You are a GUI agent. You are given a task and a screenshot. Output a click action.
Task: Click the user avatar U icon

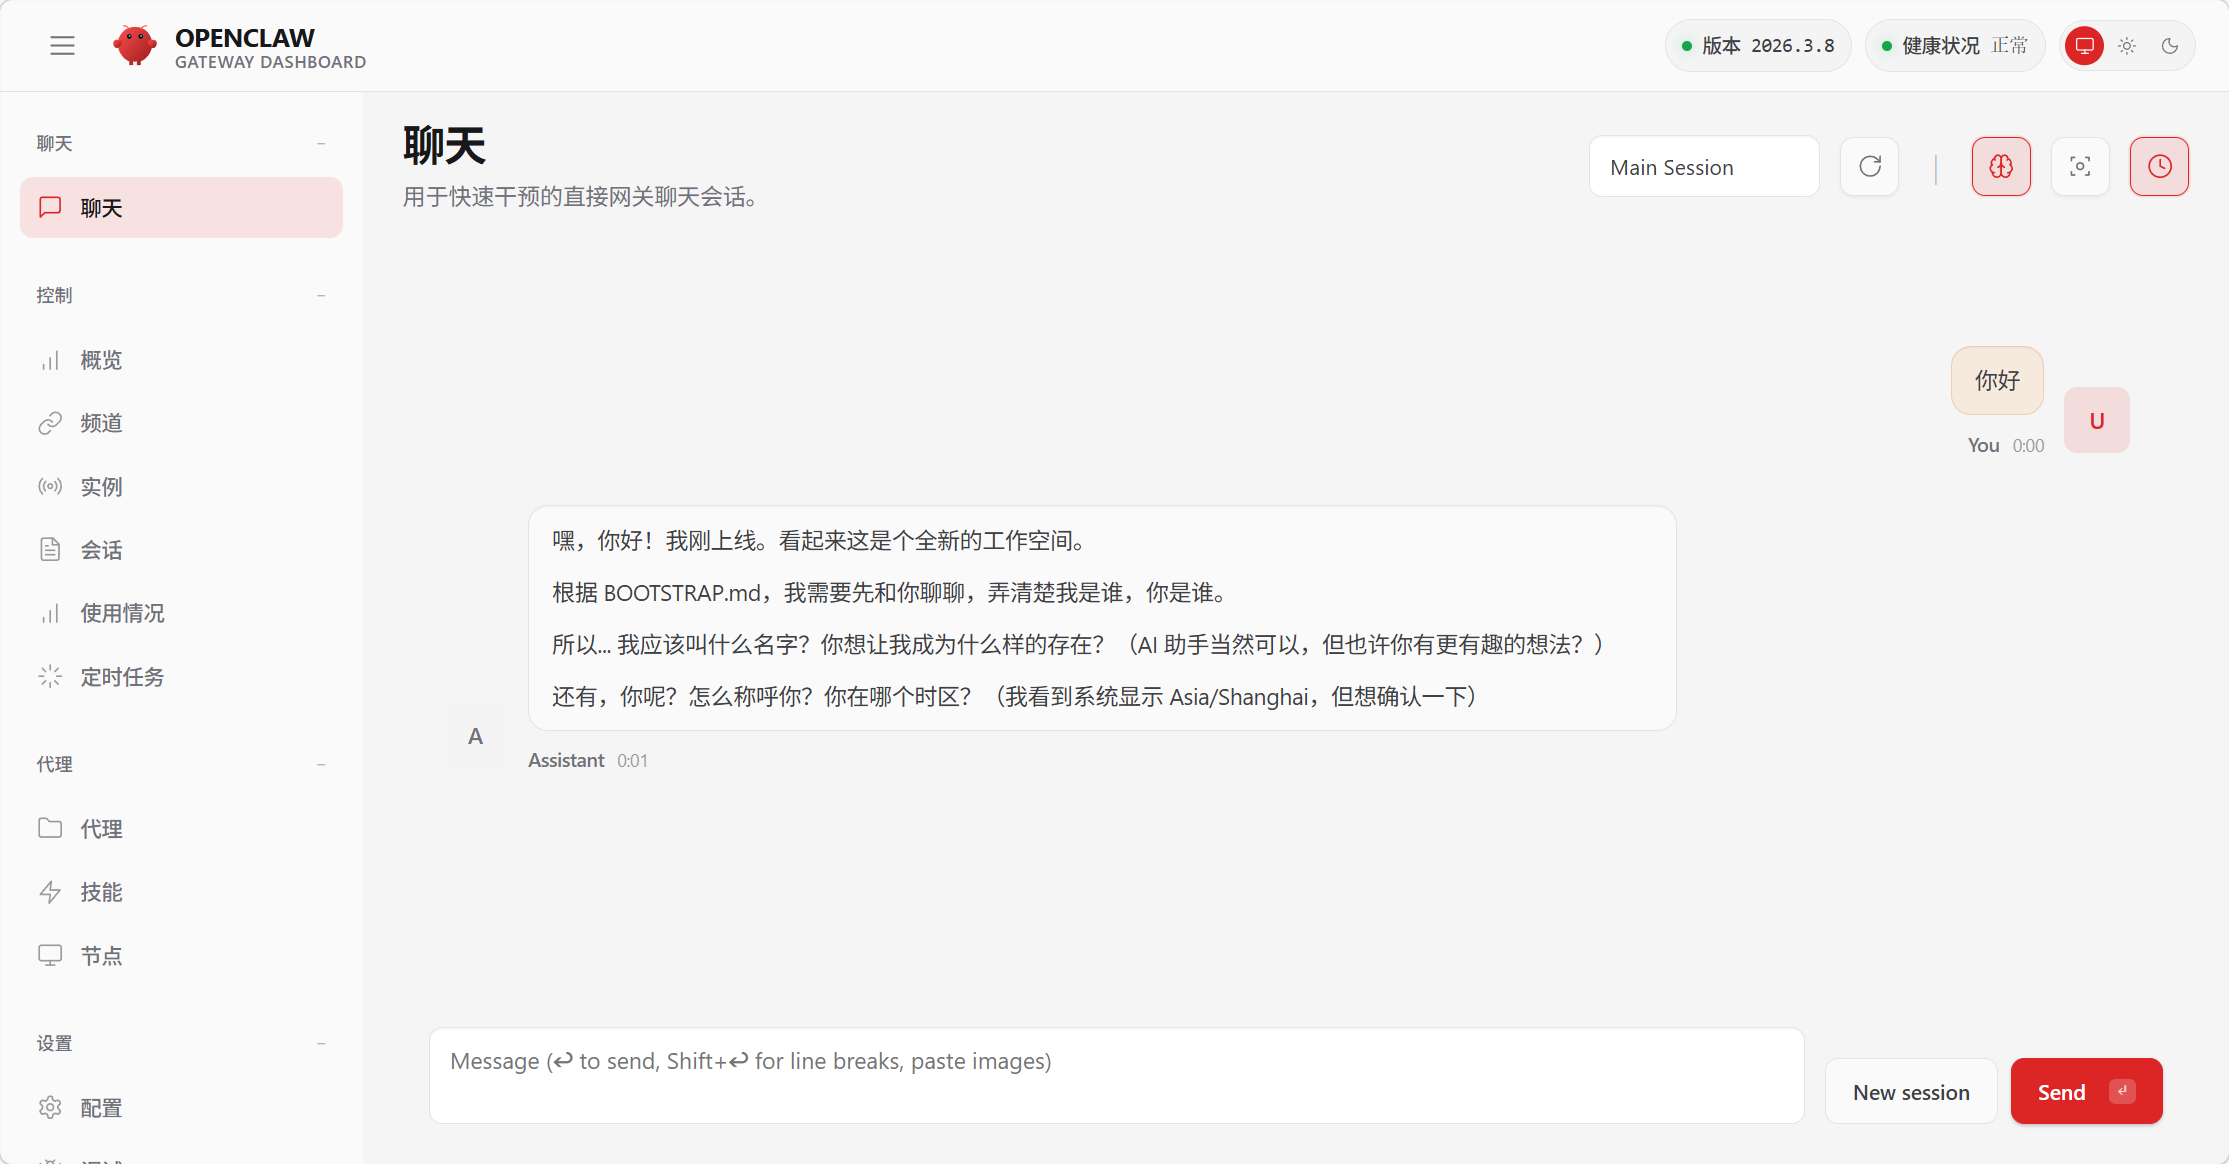2096,421
